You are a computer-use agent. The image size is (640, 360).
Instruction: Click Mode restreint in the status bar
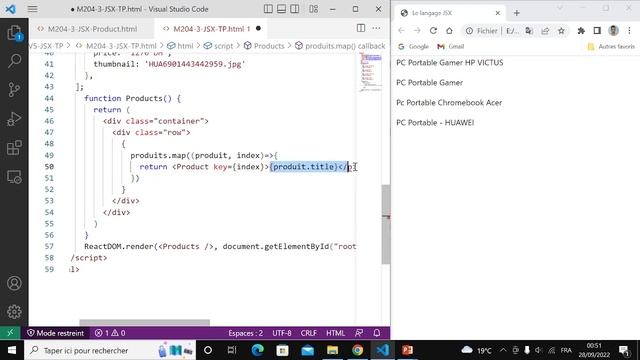pyautogui.click(x=56, y=333)
